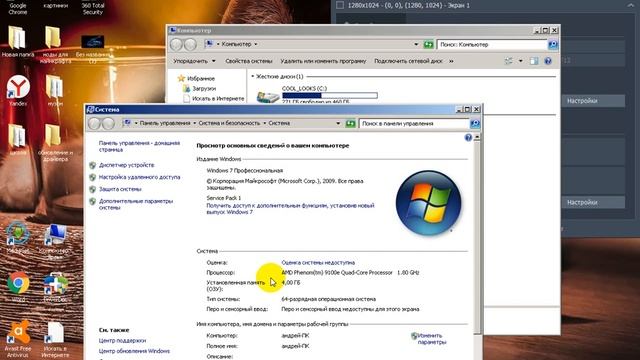This screenshot has height=360, width=640.
Task: Expand the arrow after Панель управления breadcrumb
Action: tap(194, 123)
